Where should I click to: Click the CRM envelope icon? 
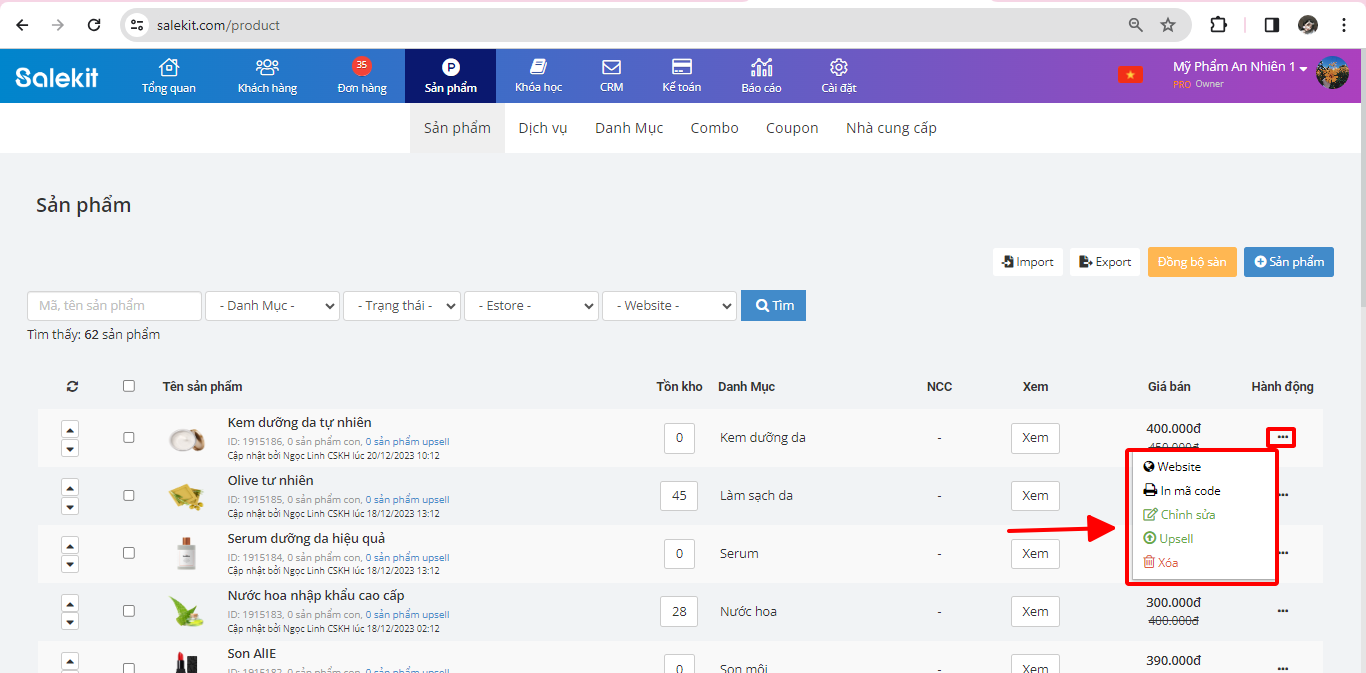(611, 68)
